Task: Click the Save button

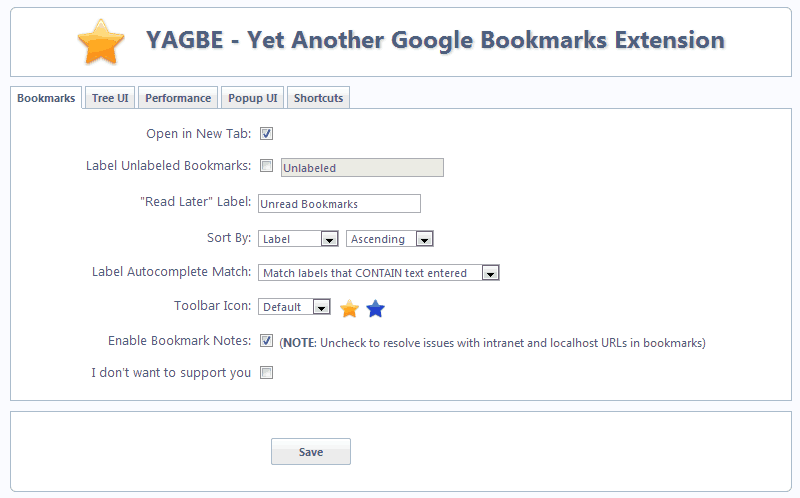Action: pos(311,452)
